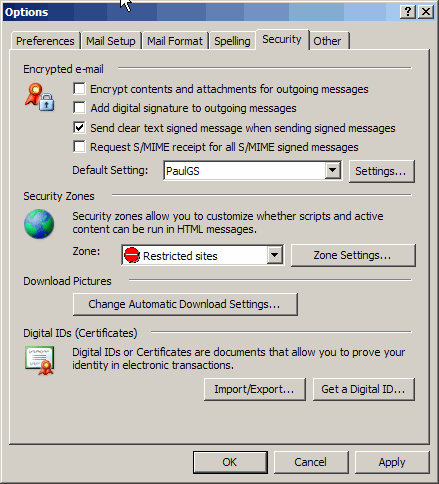Click the question mark help button in title bar
This screenshot has width=439, height=484.
coord(408,12)
